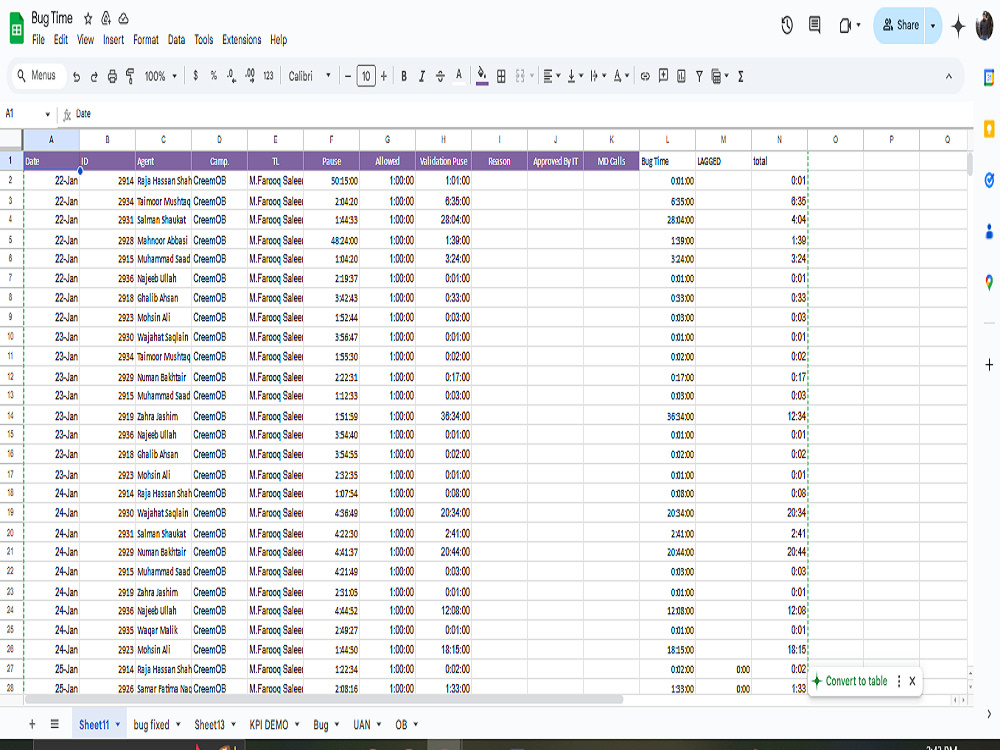1000x750 pixels.
Task: Open the Share options arrow
Action: tap(933, 26)
